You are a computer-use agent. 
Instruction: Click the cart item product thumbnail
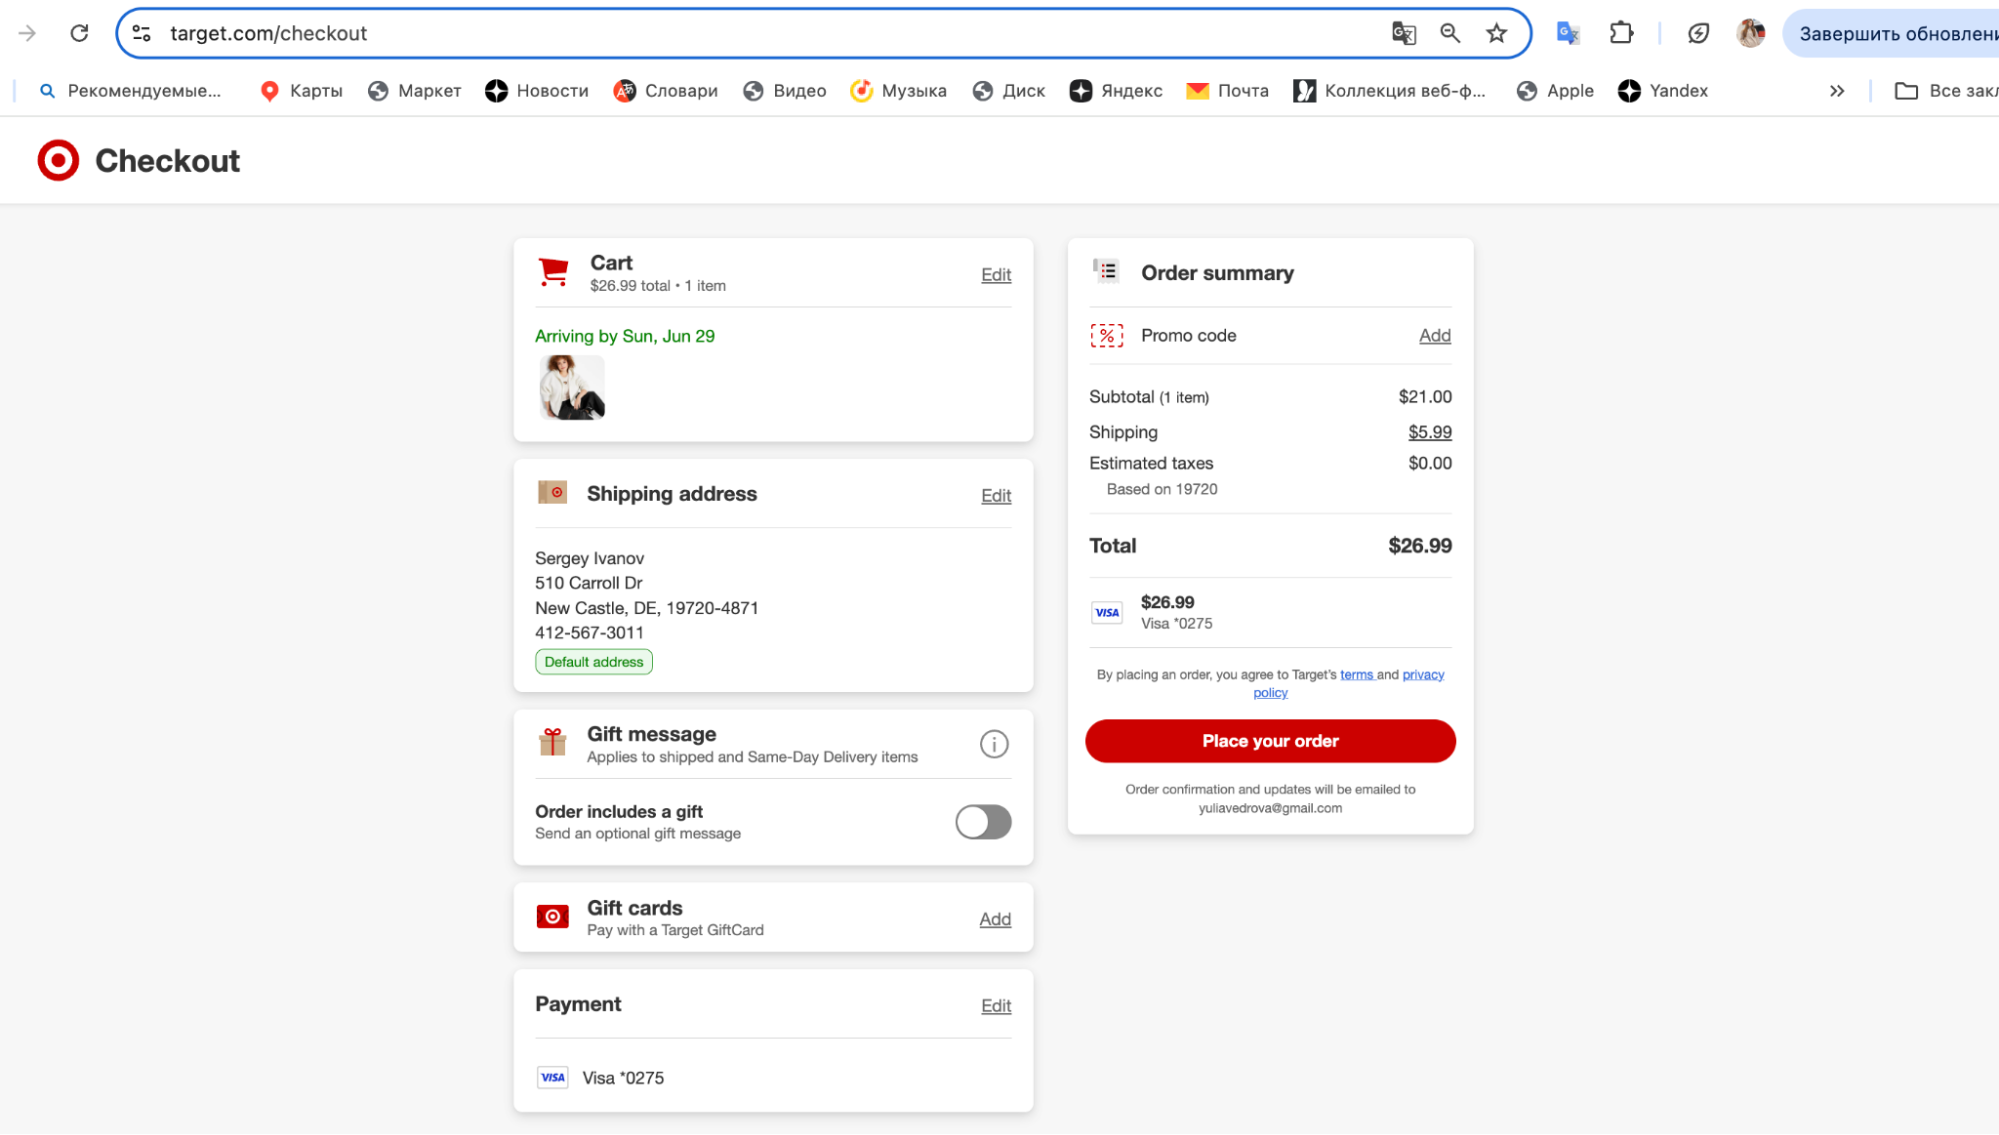tap(572, 388)
